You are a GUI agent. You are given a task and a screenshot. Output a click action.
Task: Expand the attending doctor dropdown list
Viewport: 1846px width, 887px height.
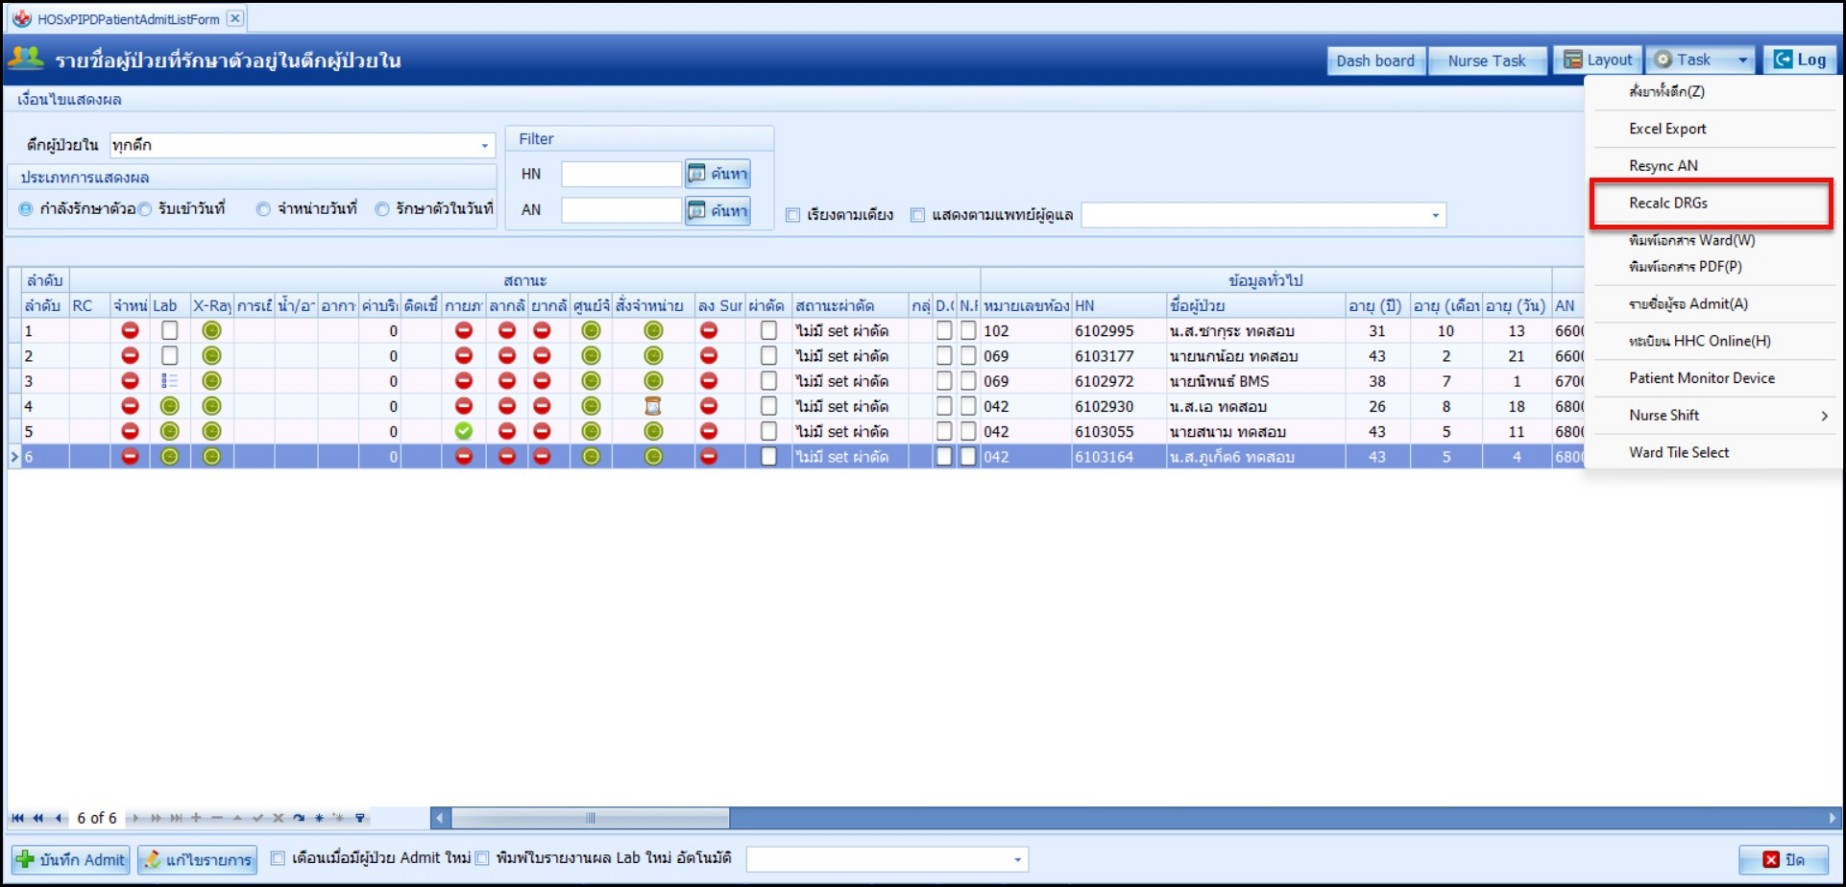[x=1435, y=215]
